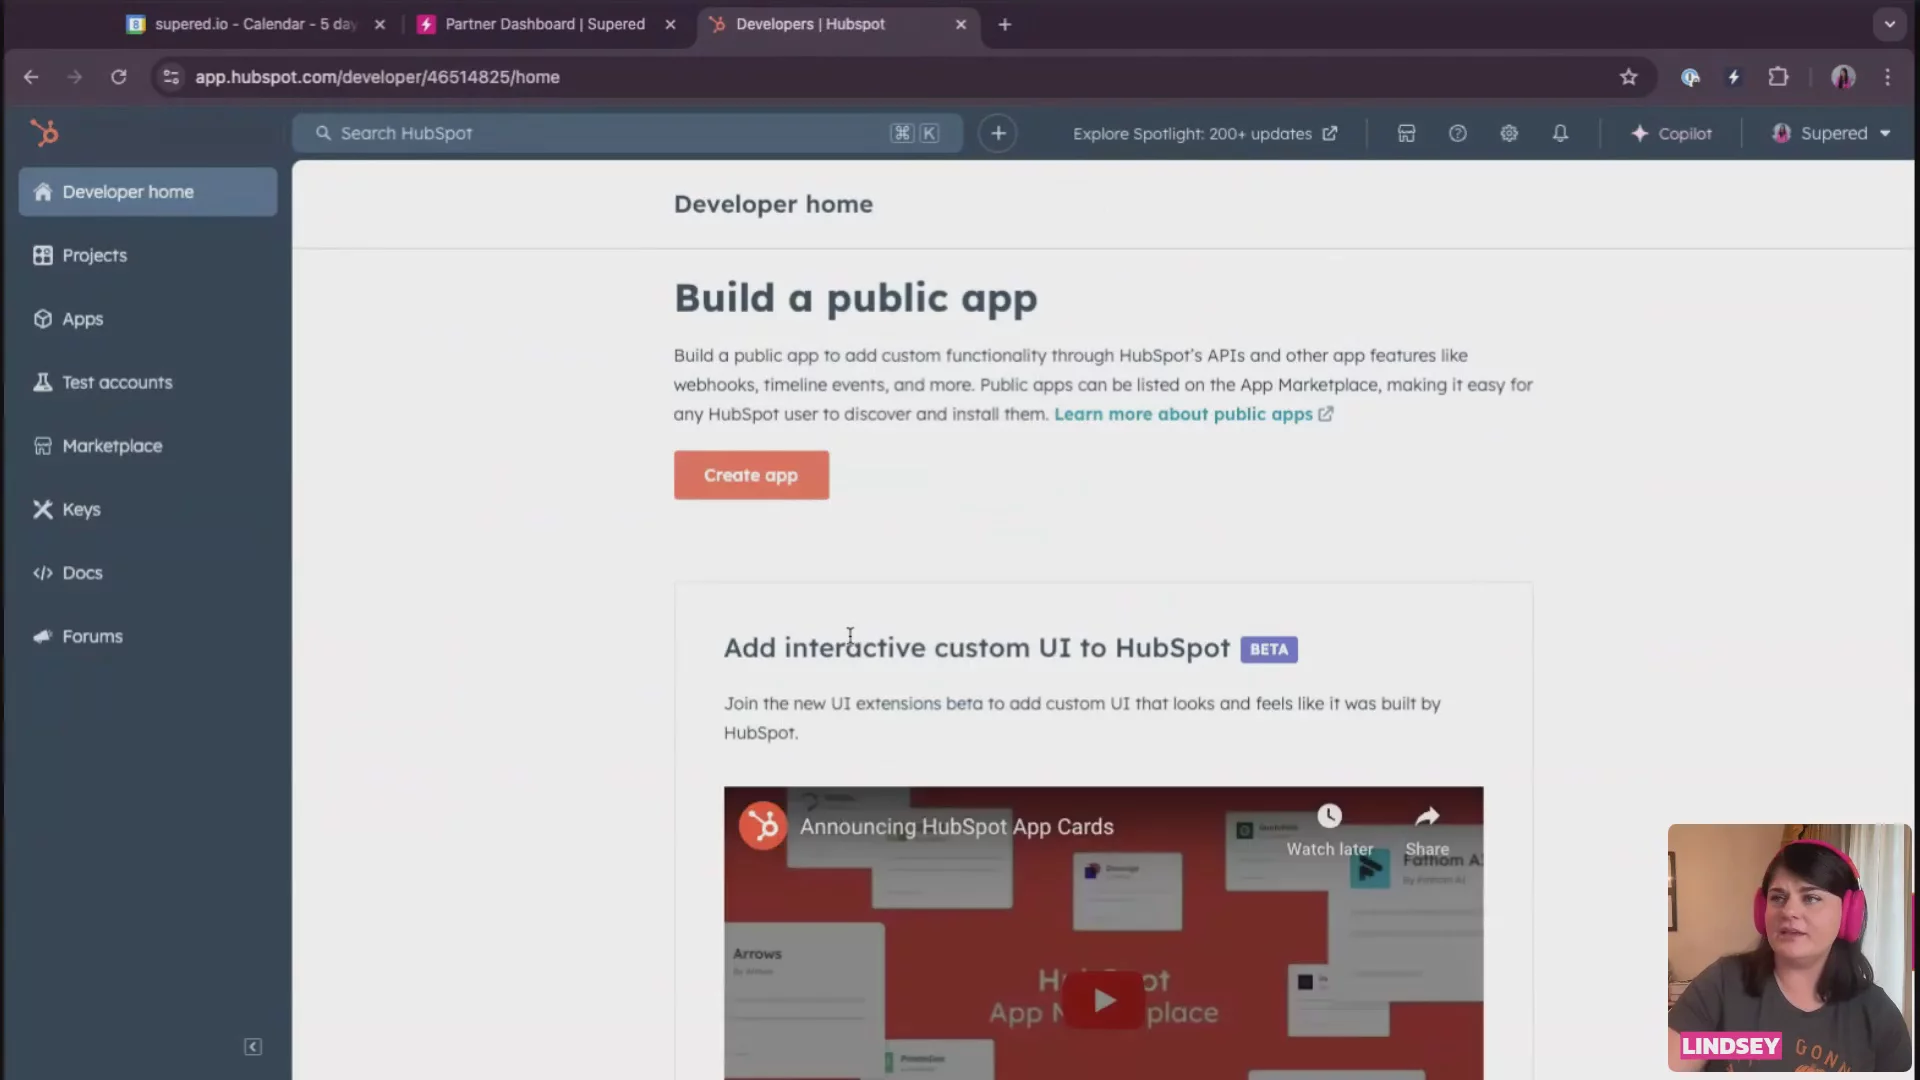Switch to Partner Dashboard Supered tab
1920x1080 pixels.
[x=545, y=24]
